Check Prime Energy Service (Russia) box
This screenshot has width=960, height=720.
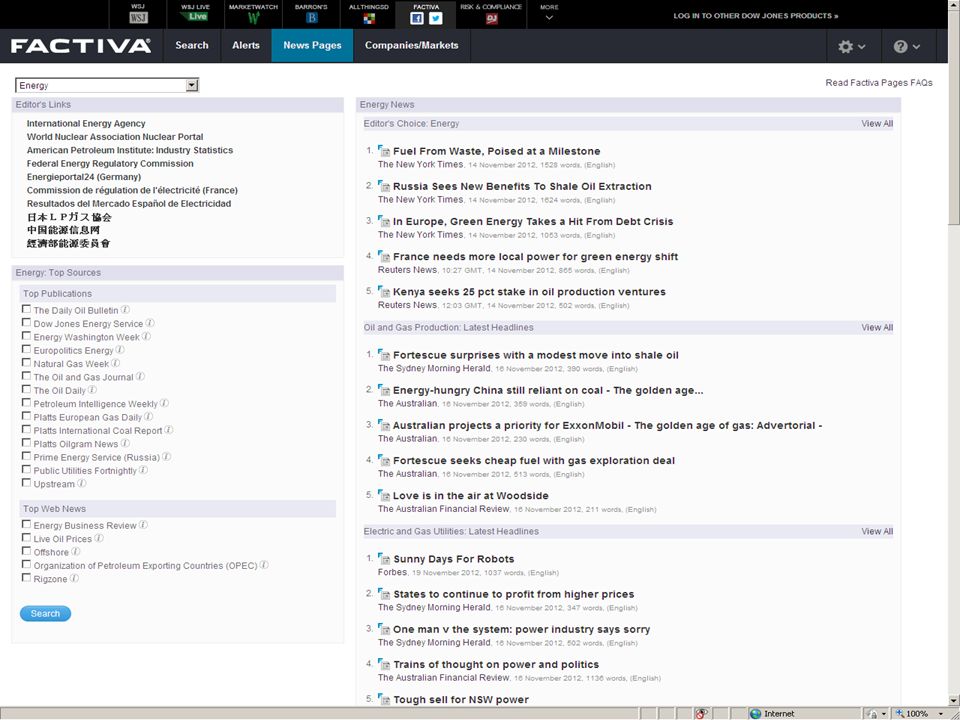pyautogui.click(x=26, y=456)
